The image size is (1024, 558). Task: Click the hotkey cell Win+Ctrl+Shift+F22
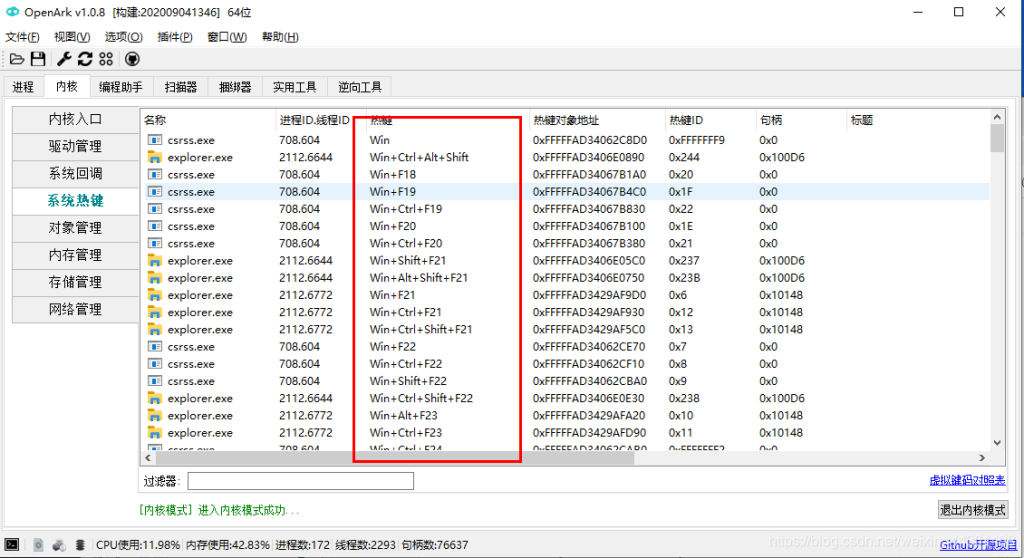pos(421,398)
